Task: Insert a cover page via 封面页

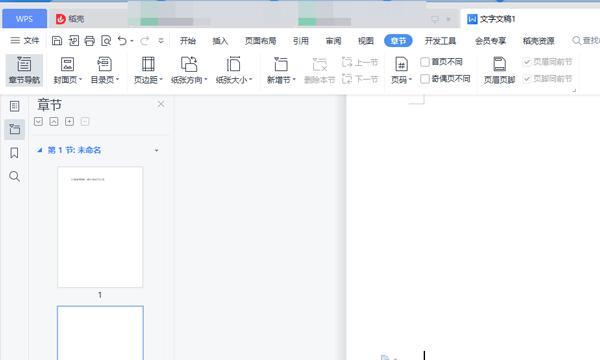Action: point(67,70)
